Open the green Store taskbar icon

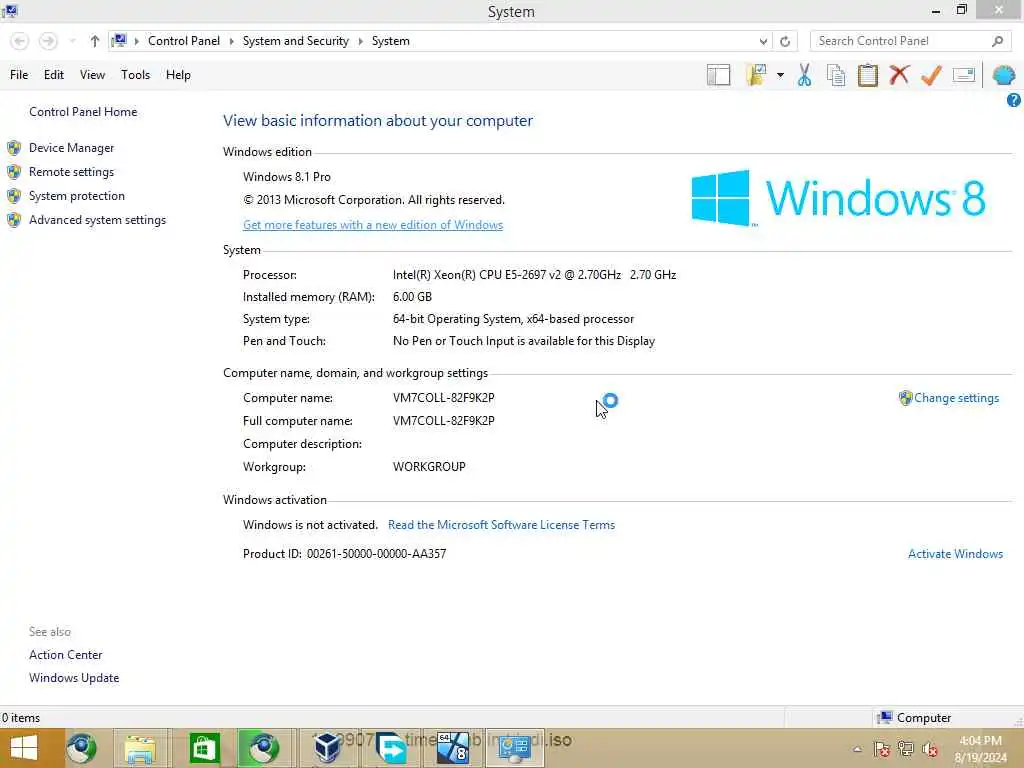point(204,748)
